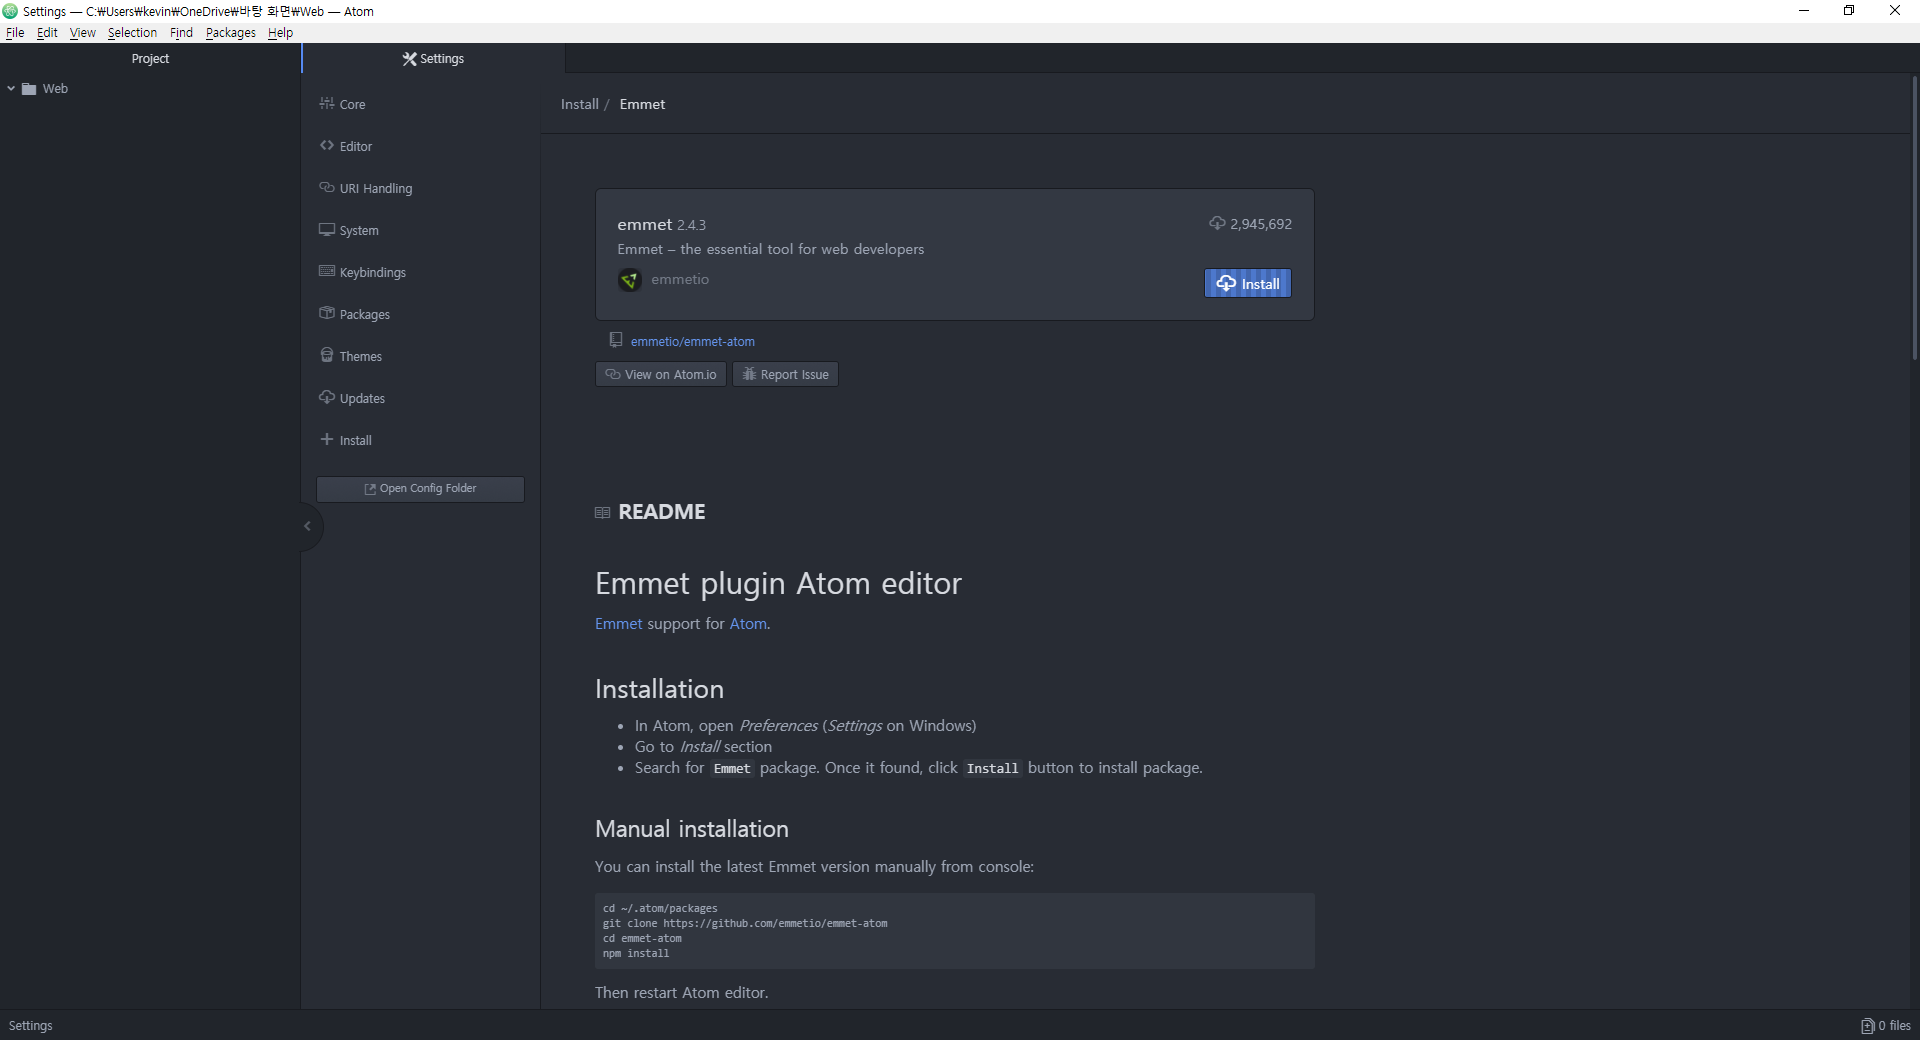
Task: Click the emmet 2.4.3 package title
Action: (x=661, y=225)
